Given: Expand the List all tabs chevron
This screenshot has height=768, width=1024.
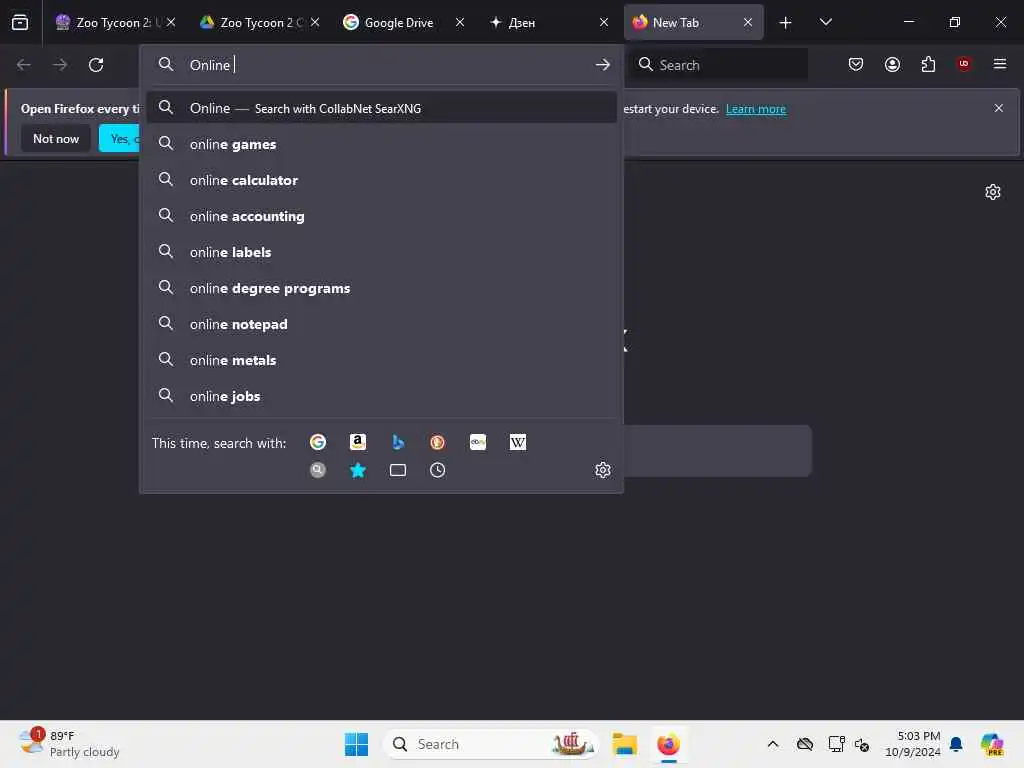Looking at the screenshot, I should 825,22.
